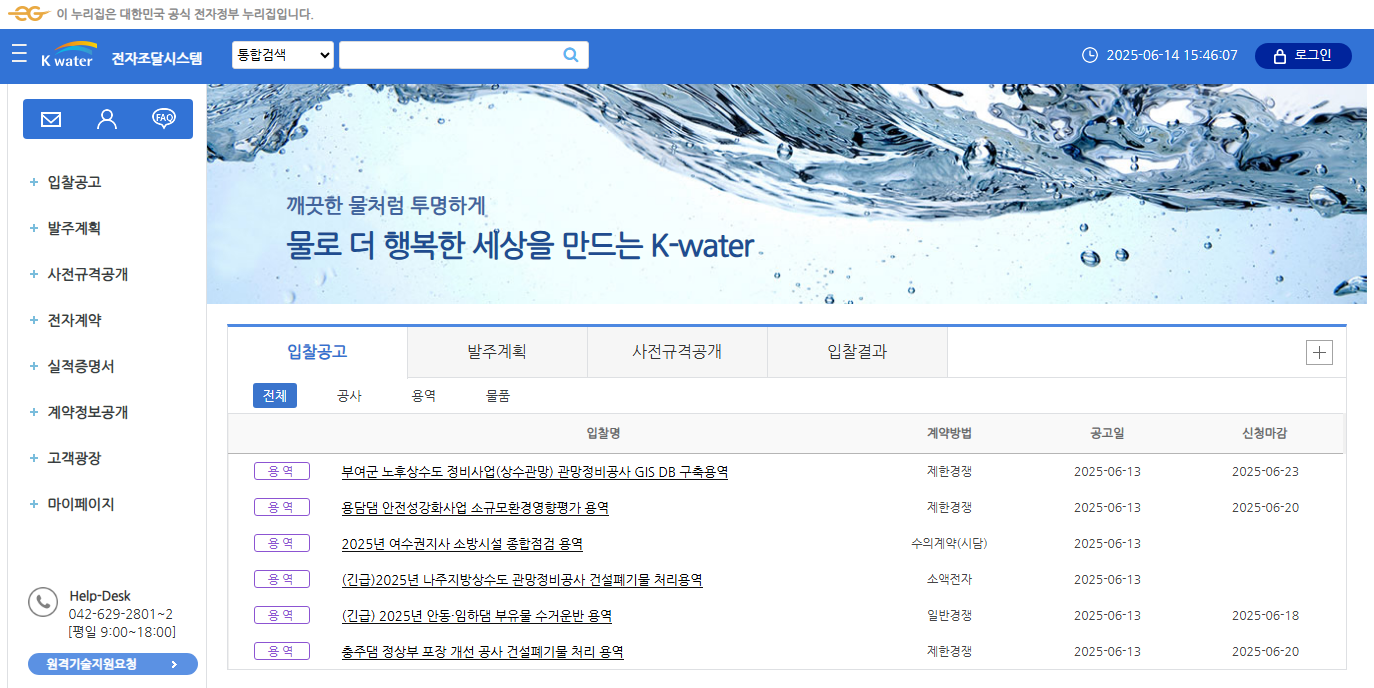Select the 물품 filter
The height and width of the screenshot is (688, 1374).
click(x=498, y=396)
